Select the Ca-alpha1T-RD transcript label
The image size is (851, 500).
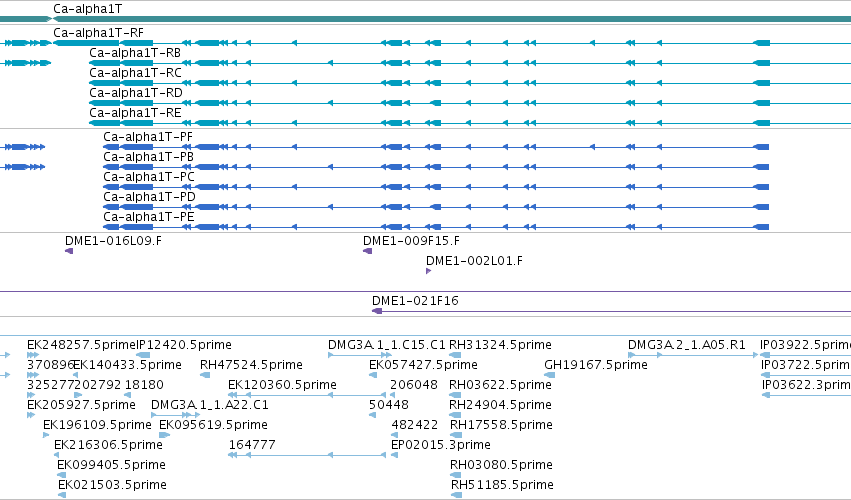[x=136, y=93]
